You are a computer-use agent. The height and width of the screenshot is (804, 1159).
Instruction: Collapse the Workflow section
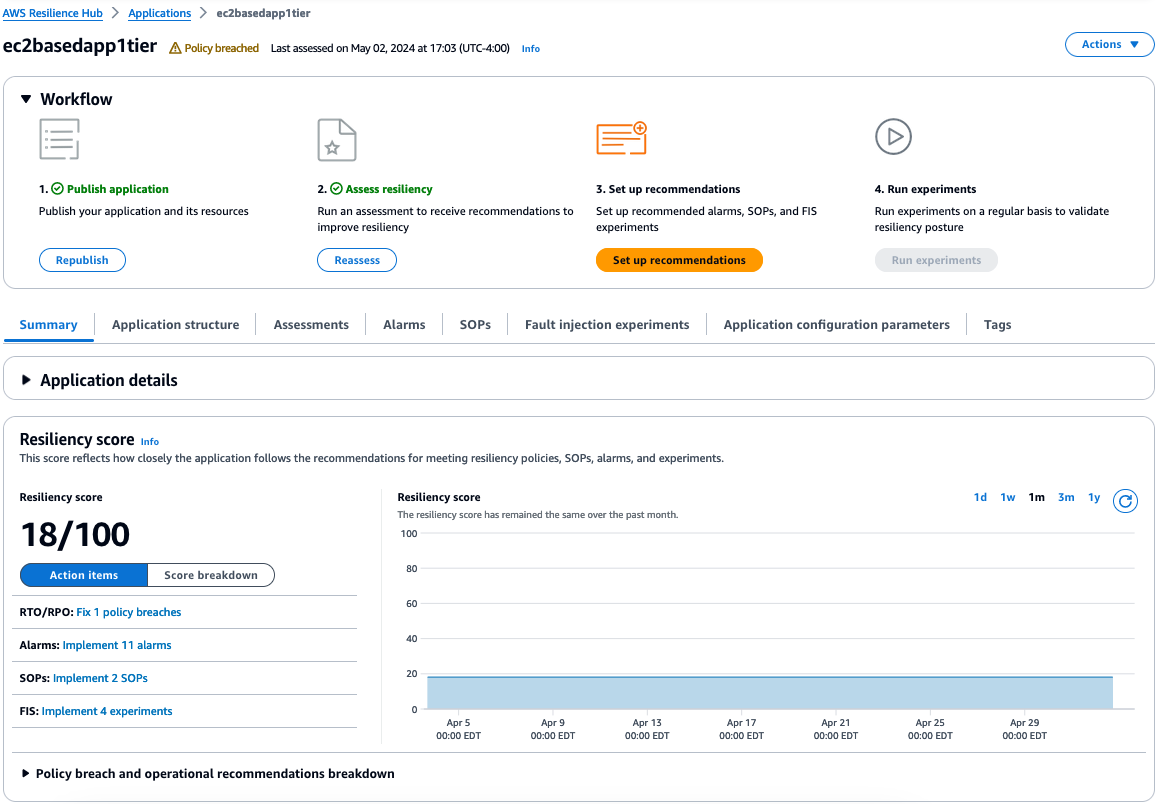click(x=26, y=99)
